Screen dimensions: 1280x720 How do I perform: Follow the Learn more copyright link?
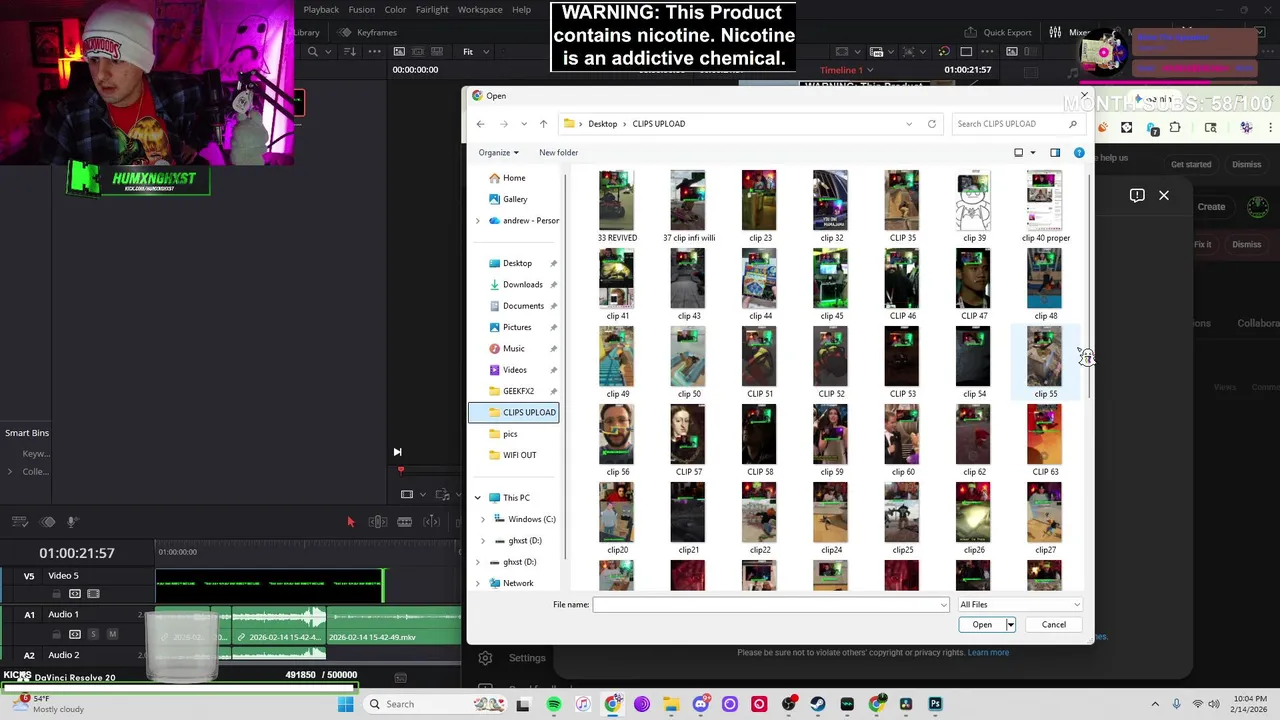point(988,652)
